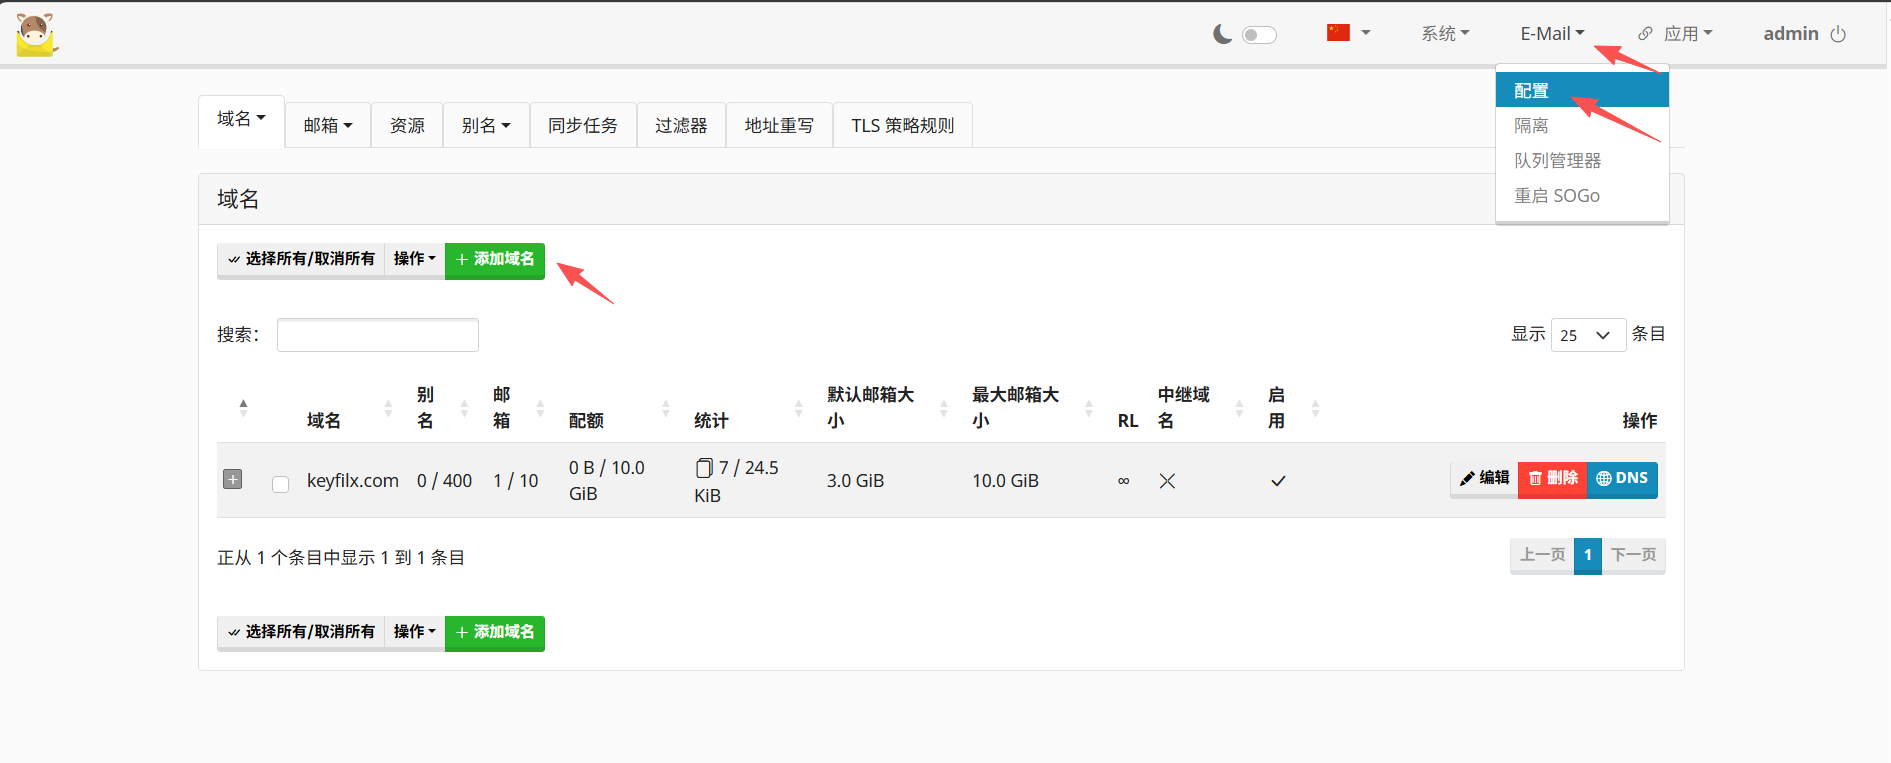Select 隔离 from the E-Mail menu
1891x763 pixels.
pyautogui.click(x=1531, y=126)
